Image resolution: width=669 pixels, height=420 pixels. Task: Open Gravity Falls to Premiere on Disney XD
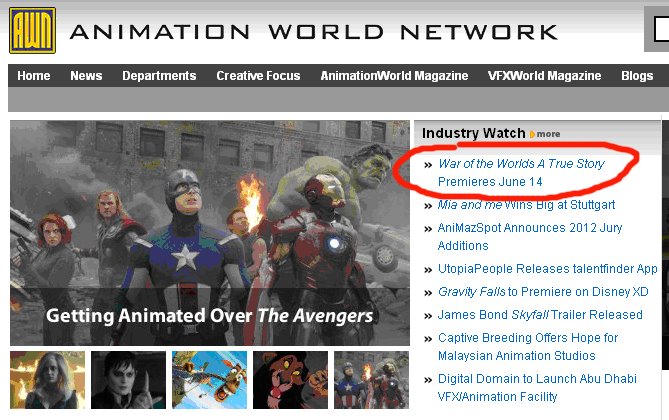tap(543, 292)
